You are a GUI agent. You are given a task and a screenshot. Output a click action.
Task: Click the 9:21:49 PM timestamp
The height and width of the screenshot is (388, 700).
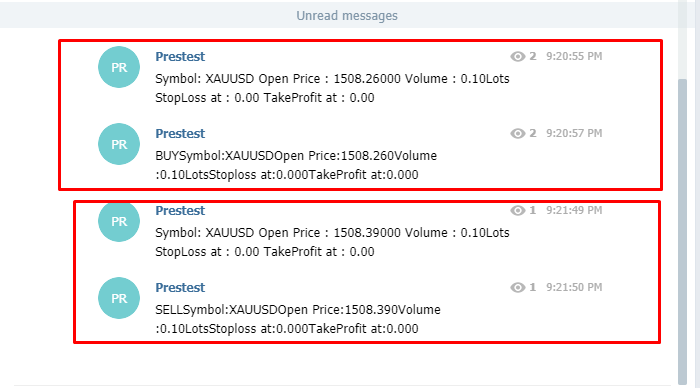pos(574,210)
